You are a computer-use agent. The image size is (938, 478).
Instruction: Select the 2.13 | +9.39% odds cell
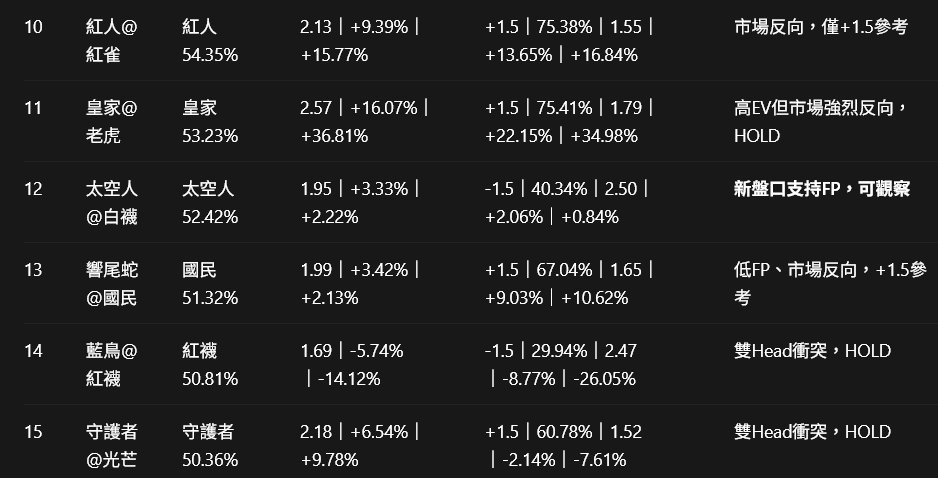(x=360, y=41)
